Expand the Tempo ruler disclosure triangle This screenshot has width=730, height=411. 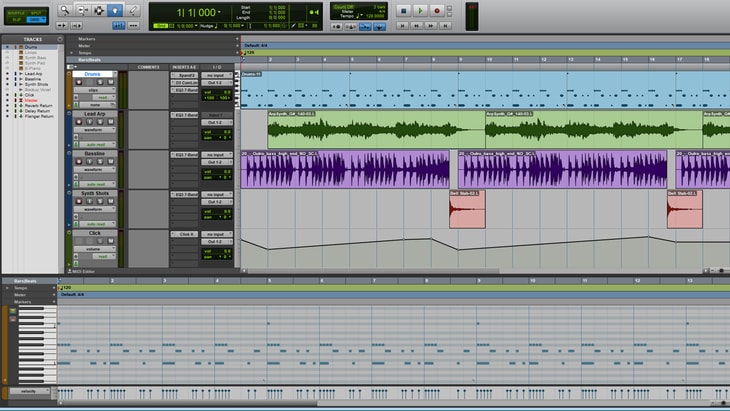click(71, 53)
